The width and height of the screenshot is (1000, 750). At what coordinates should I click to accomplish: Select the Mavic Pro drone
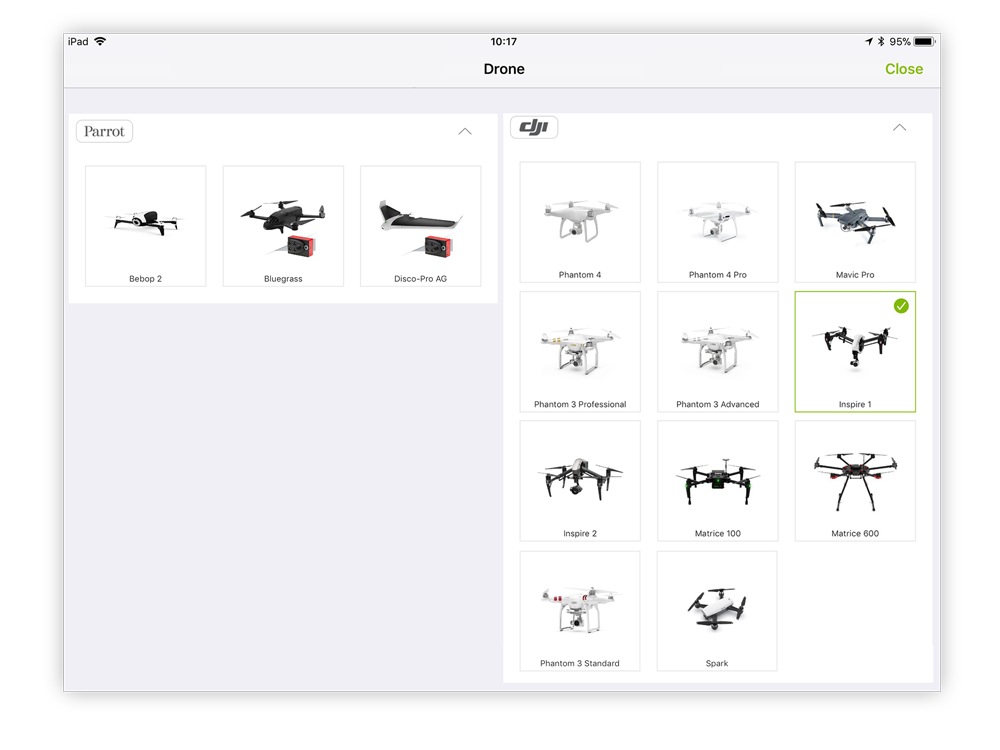pos(855,222)
